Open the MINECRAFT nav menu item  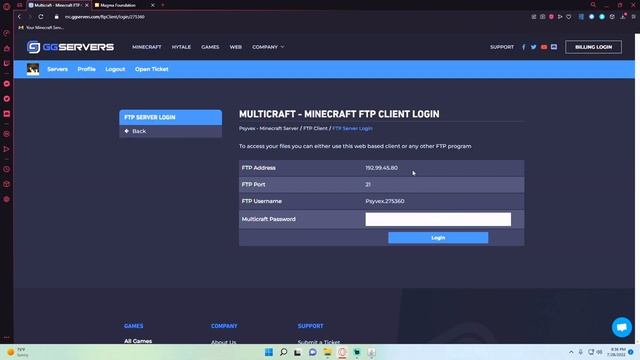coord(147,47)
